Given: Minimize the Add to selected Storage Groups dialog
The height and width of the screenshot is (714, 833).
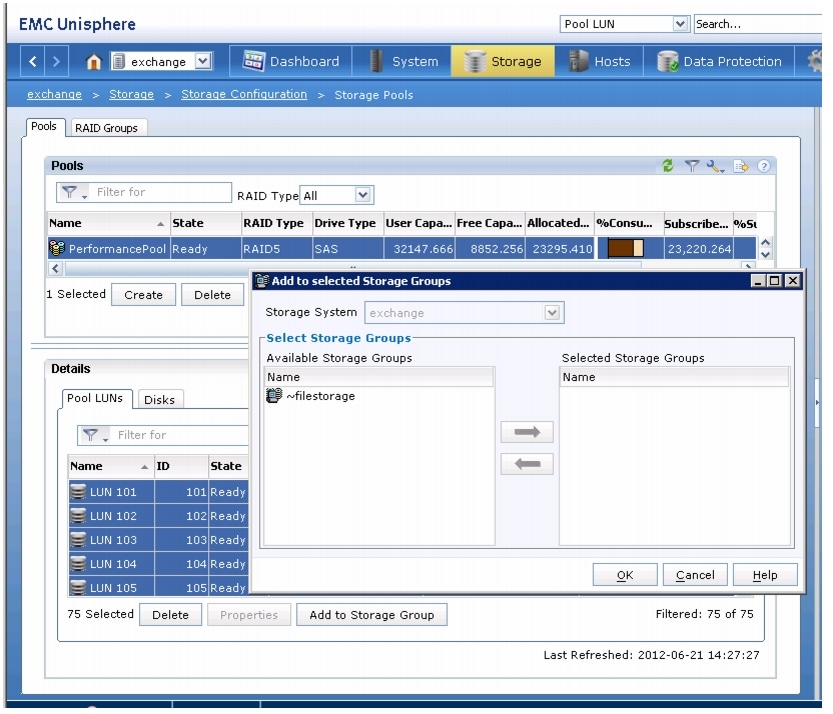Looking at the screenshot, I should (758, 280).
